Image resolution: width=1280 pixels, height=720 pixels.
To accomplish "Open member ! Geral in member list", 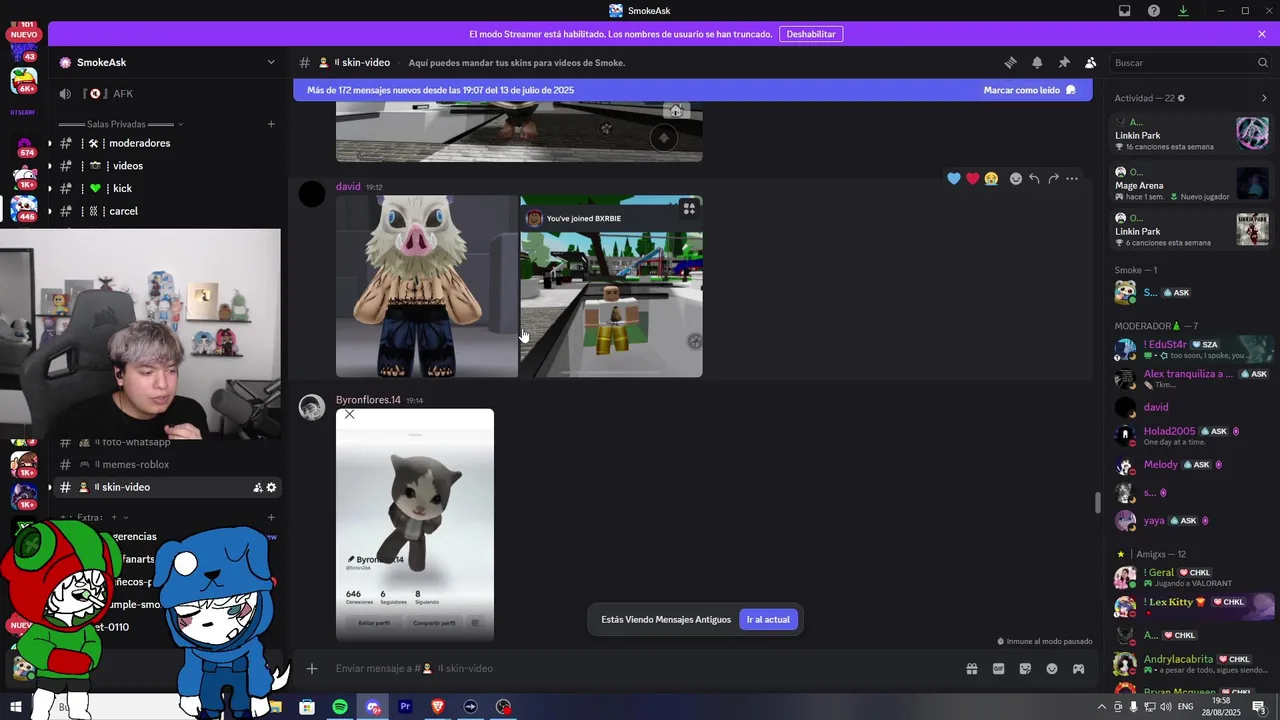I will [1192, 577].
